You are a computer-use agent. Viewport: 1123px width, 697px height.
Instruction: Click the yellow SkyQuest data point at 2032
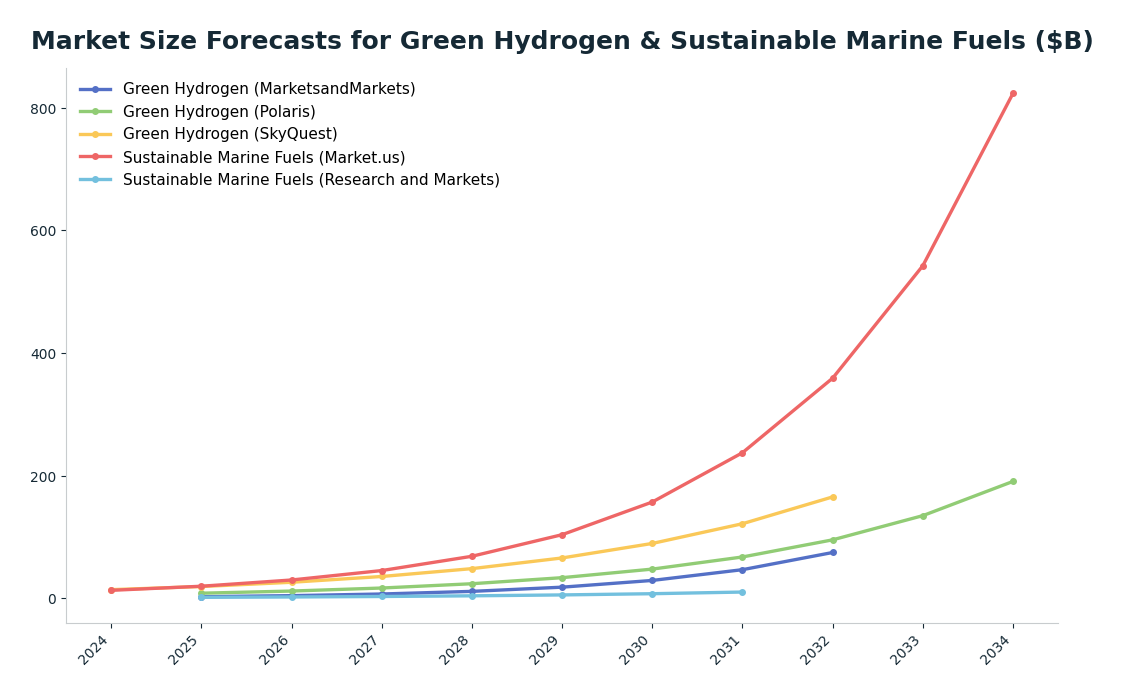coord(833,497)
